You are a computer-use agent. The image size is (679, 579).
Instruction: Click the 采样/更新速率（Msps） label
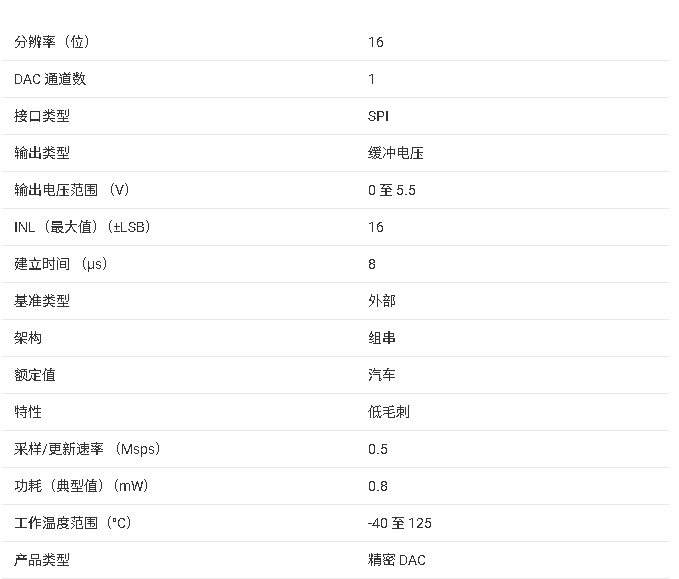point(87,449)
